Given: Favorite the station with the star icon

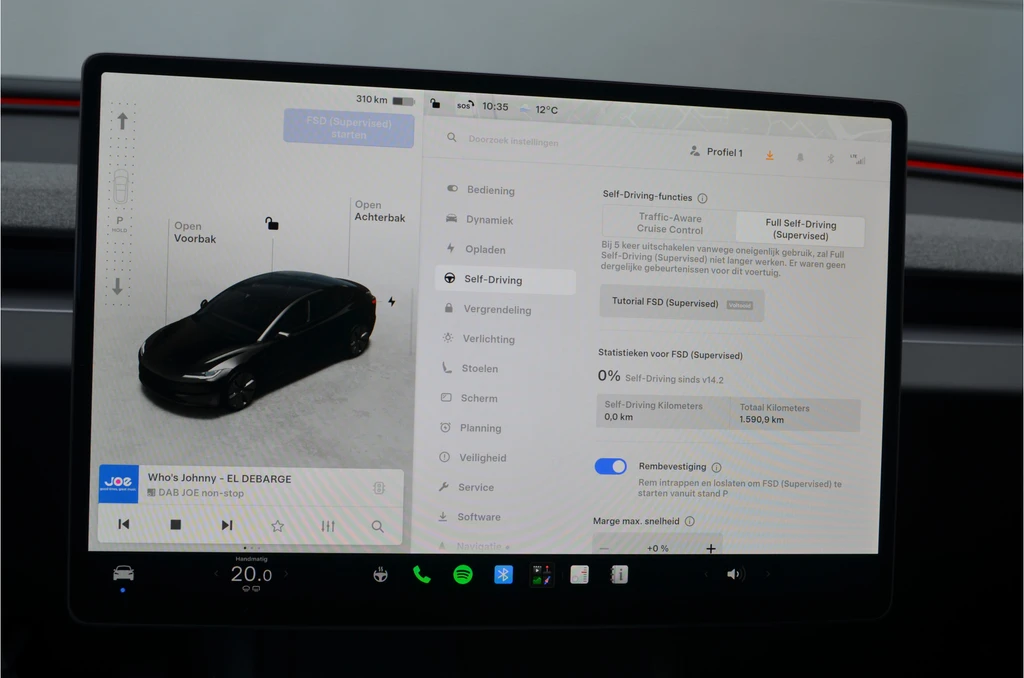Looking at the screenshot, I should [x=278, y=526].
